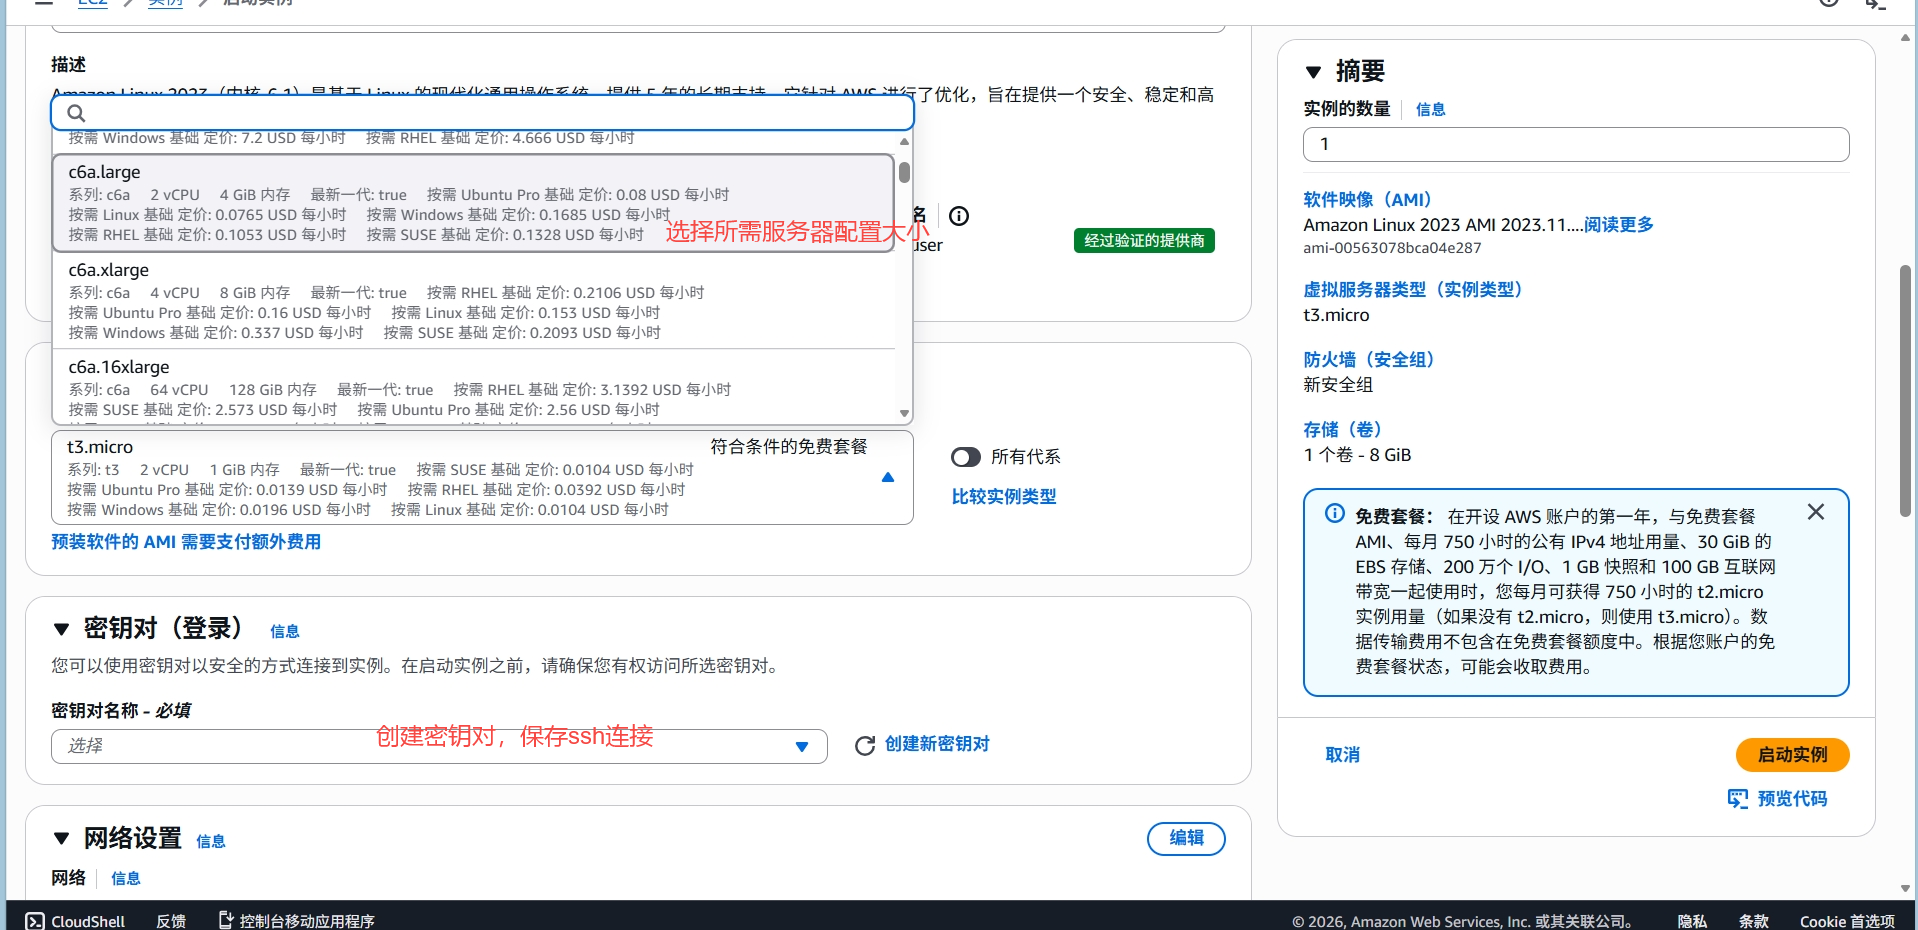The height and width of the screenshot is (930, 1918).
Task: Click the 实例的数量 input field
Action: point(1576,144)
